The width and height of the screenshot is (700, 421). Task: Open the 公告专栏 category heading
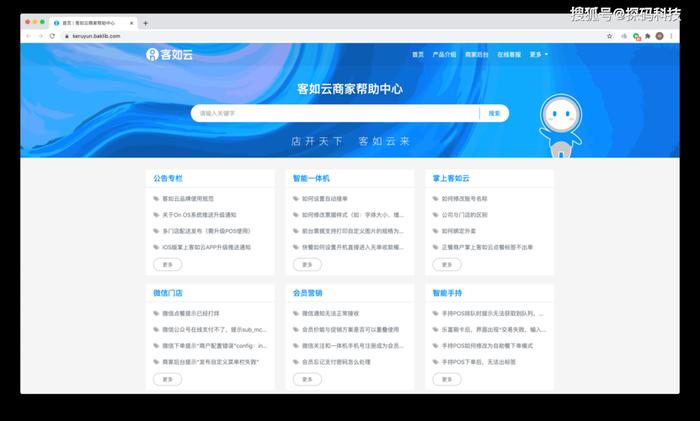click(168, 179)
